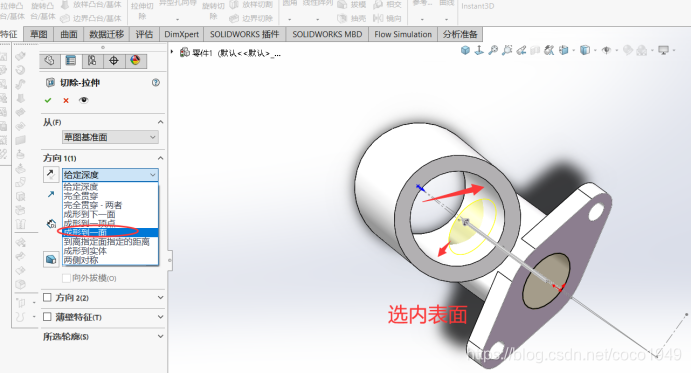
Task: Open the FeatureManager design tree tab icon
Action: coord(49,61)
